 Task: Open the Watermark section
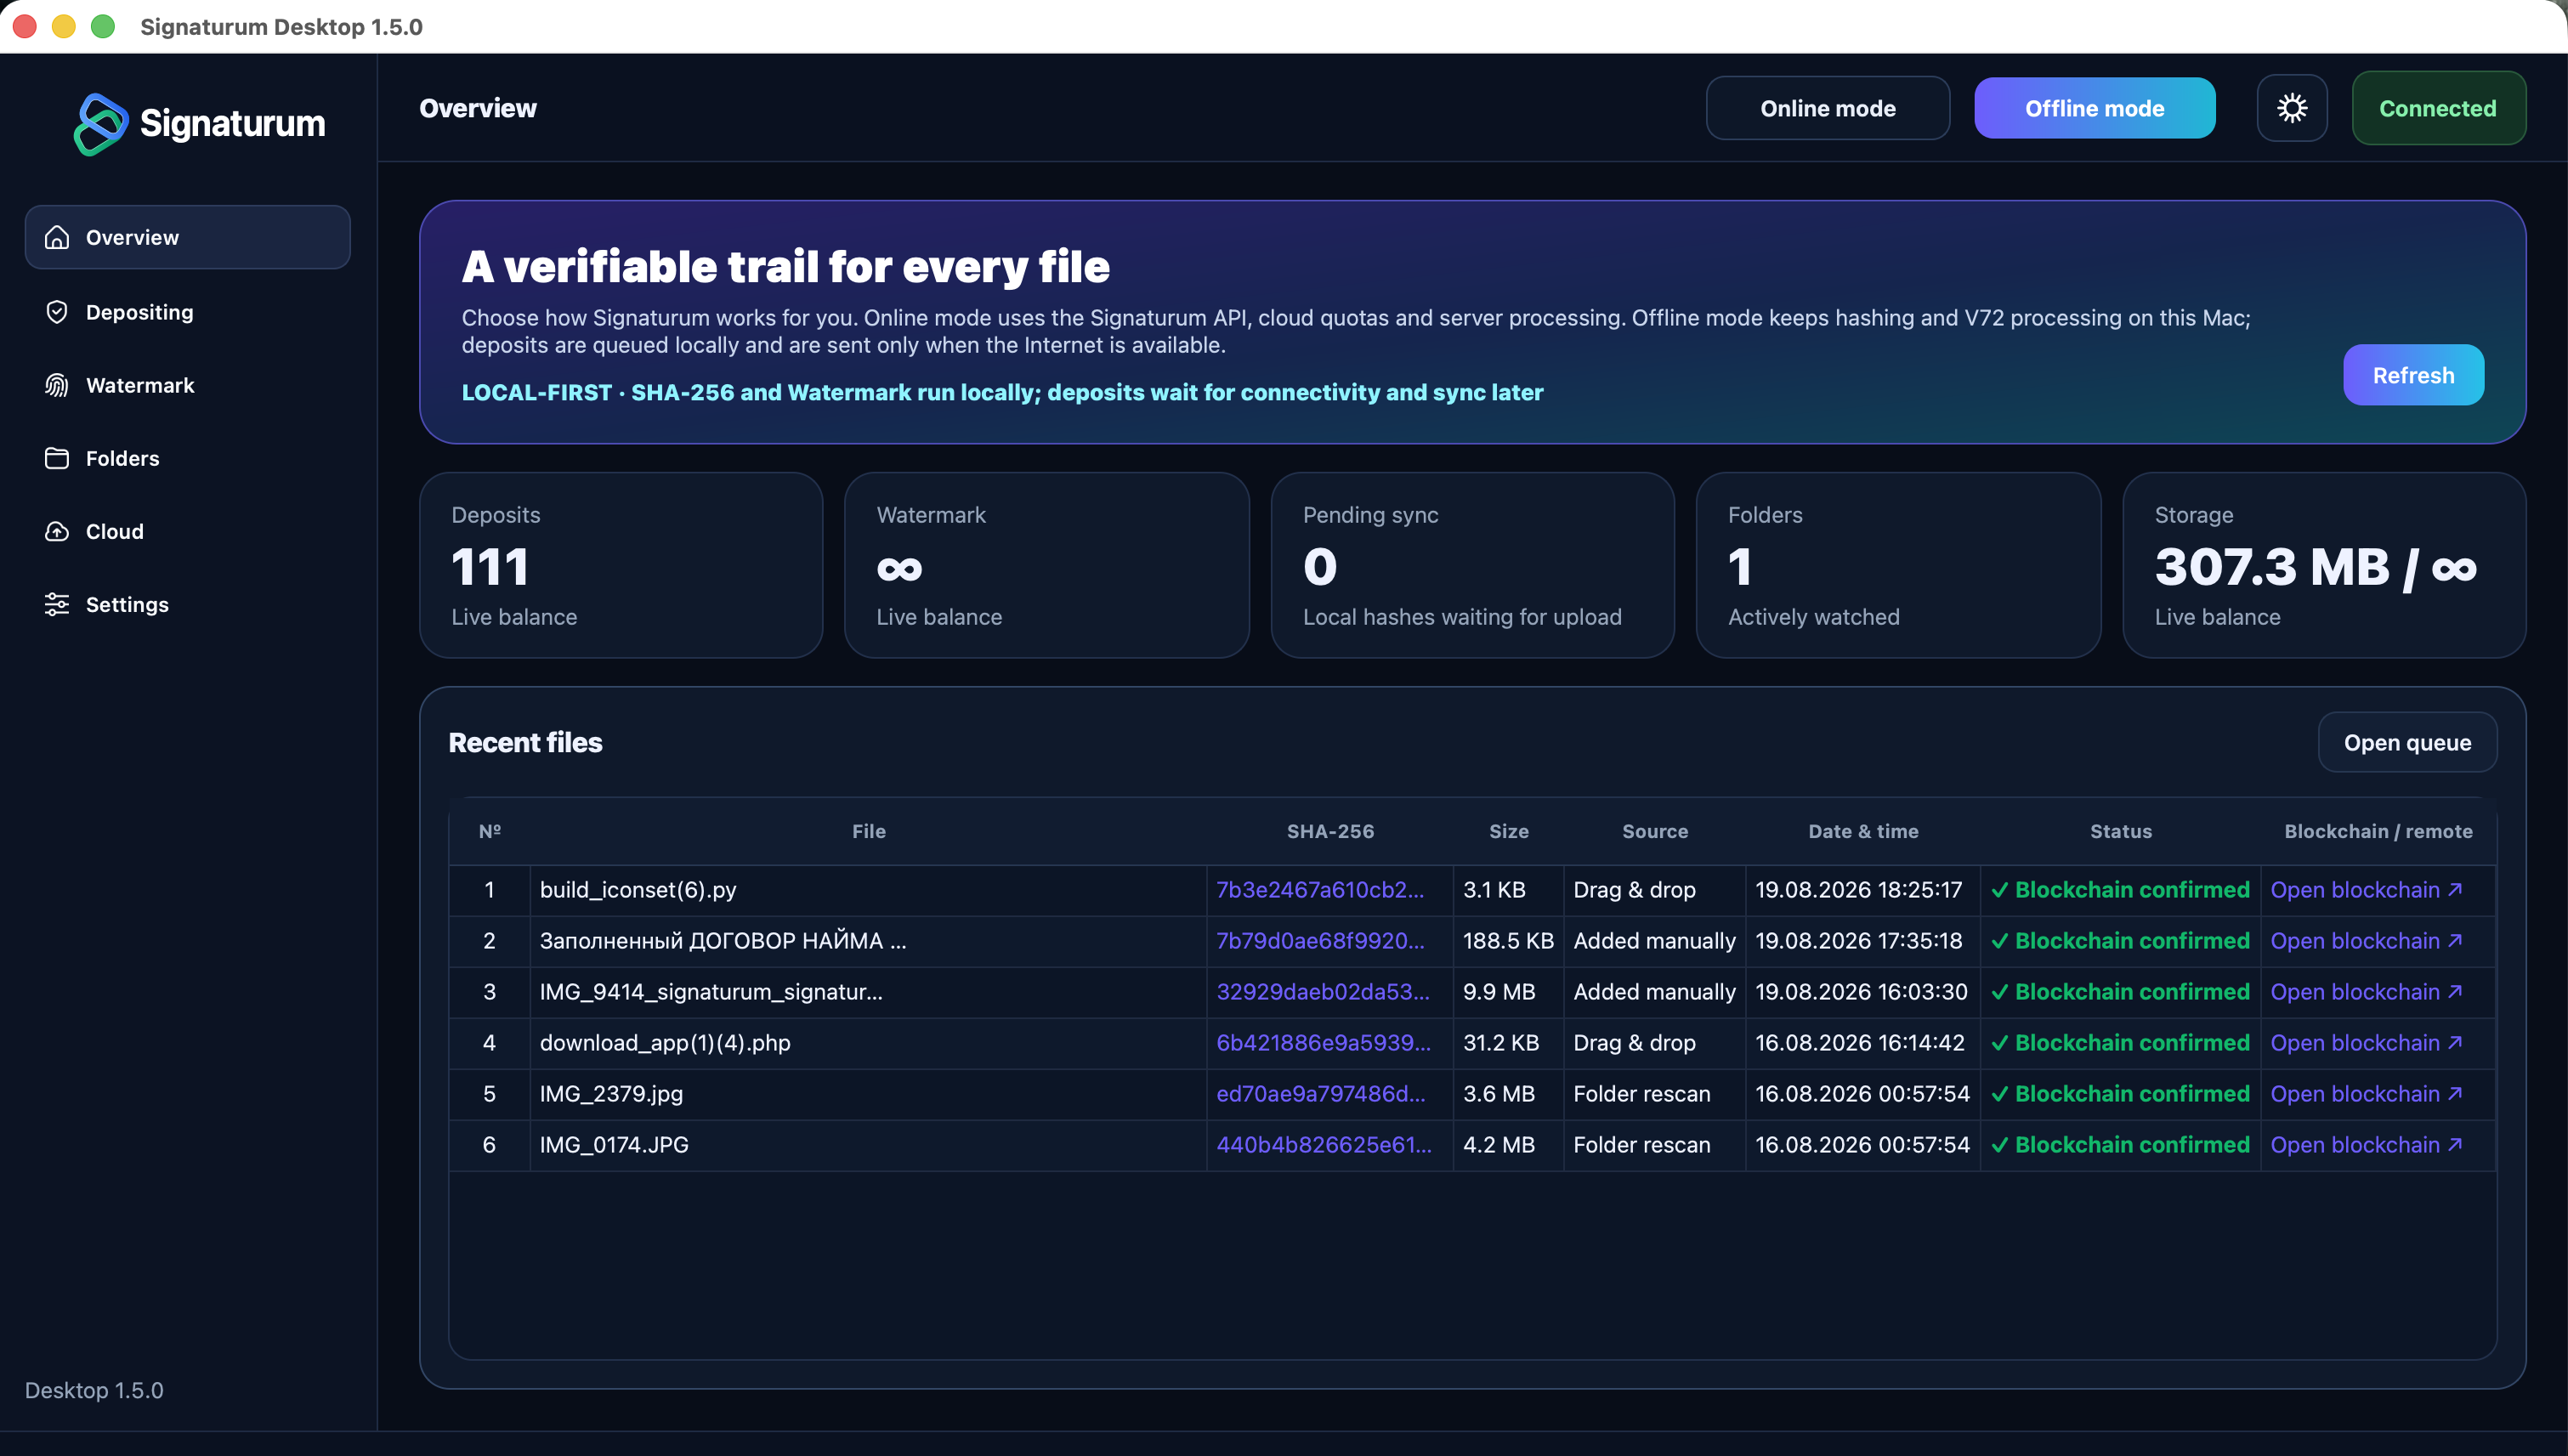point(187,385)
